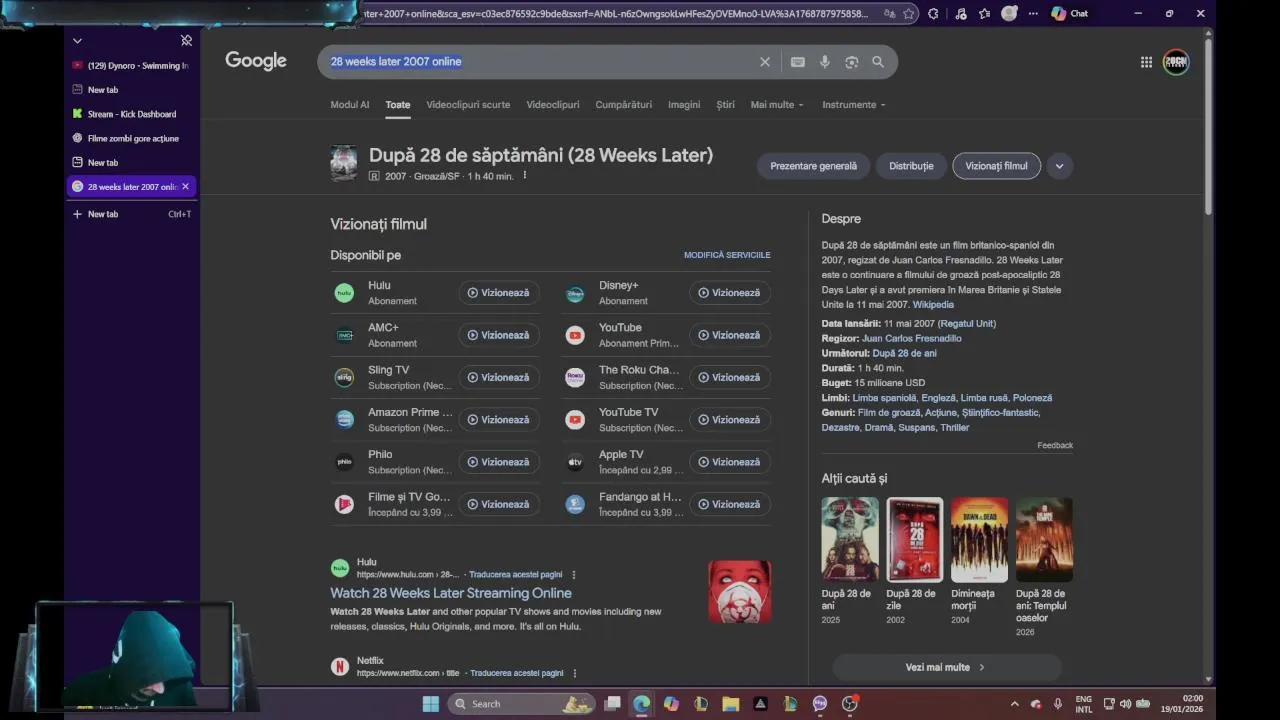Open more options for movie title
Image resolution: width=1280 pixels, height=720 pixels.
point(524,176)
